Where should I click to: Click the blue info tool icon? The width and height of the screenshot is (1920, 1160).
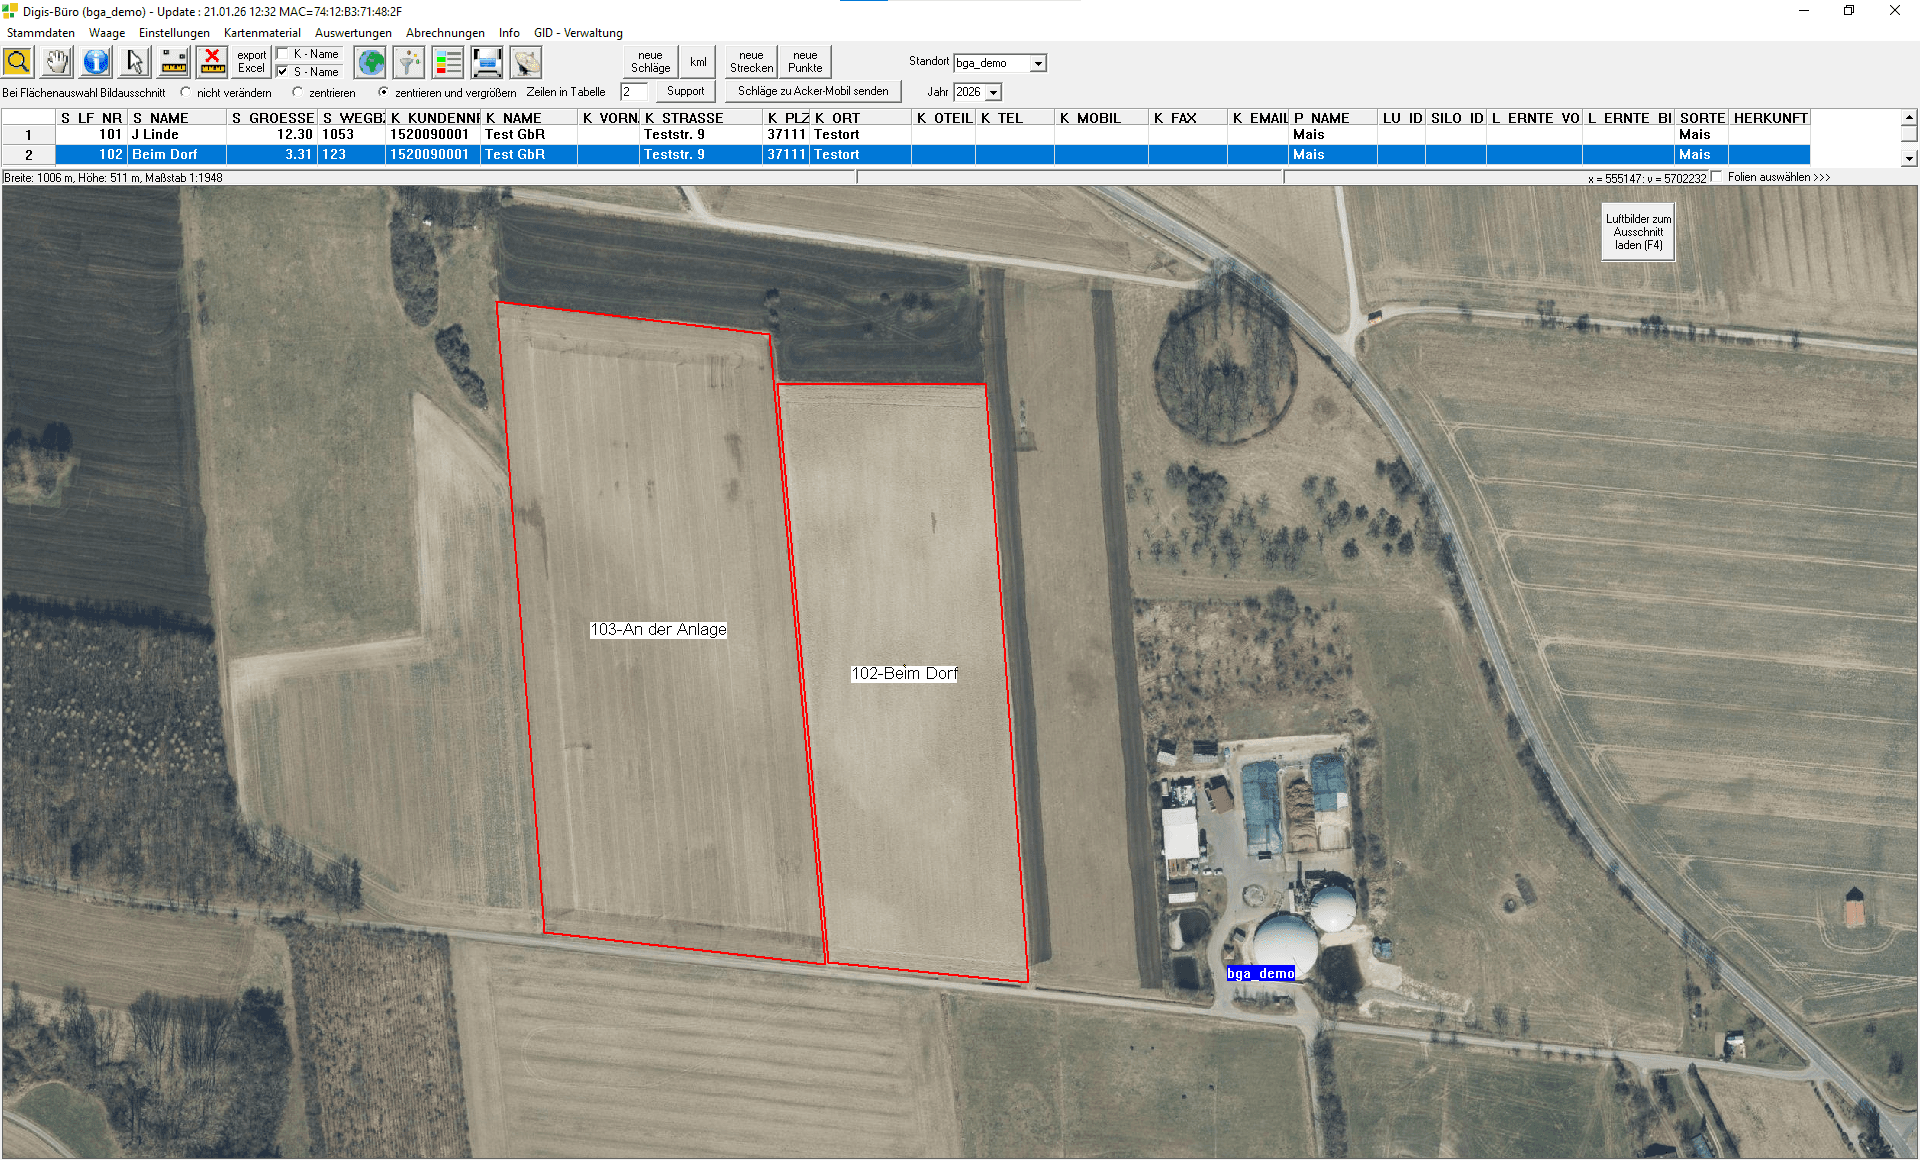pos(96,62)
